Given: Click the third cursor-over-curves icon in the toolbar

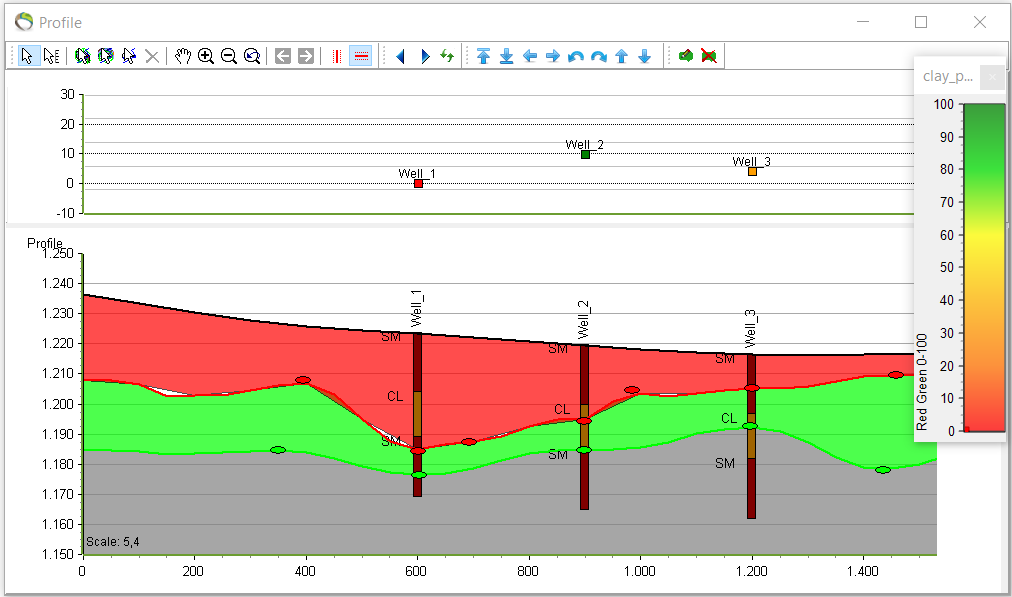Looking at the screenshot, I should [128, 56].
